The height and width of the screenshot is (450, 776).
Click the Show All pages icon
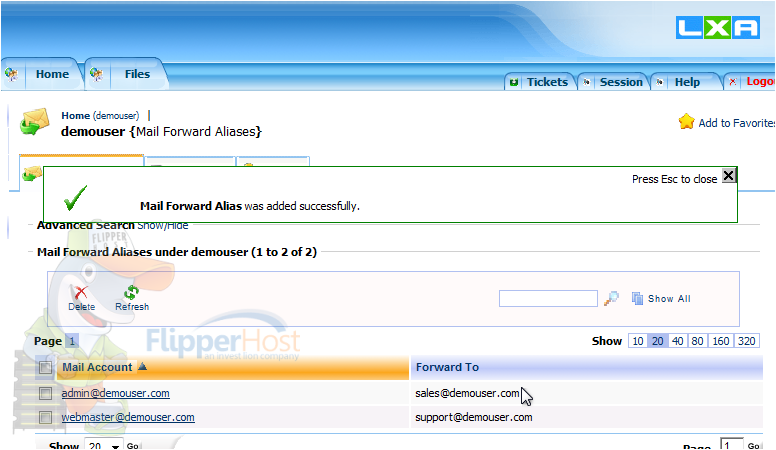click(637, 299)
